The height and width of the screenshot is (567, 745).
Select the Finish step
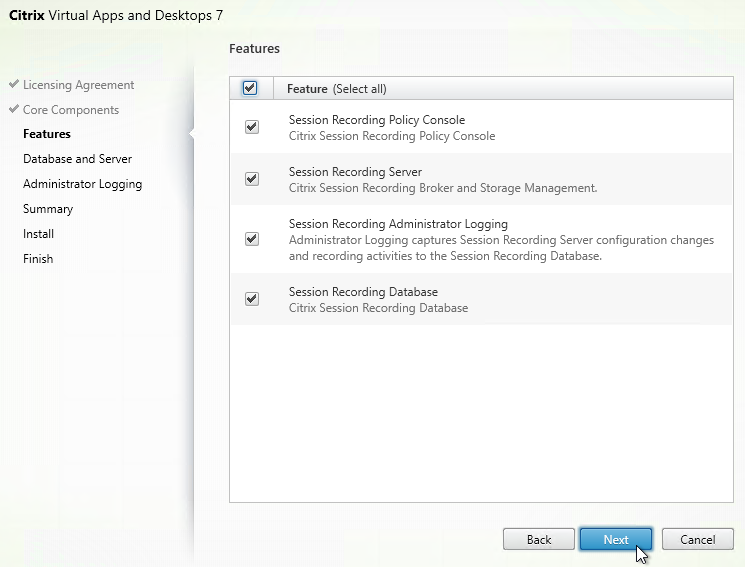tap(38, 259)
